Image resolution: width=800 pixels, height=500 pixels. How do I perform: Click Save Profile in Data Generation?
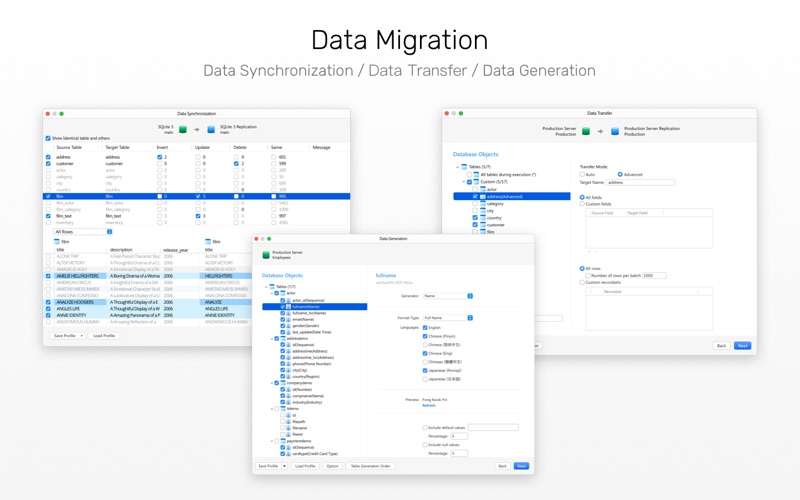[x=268, y=466]
